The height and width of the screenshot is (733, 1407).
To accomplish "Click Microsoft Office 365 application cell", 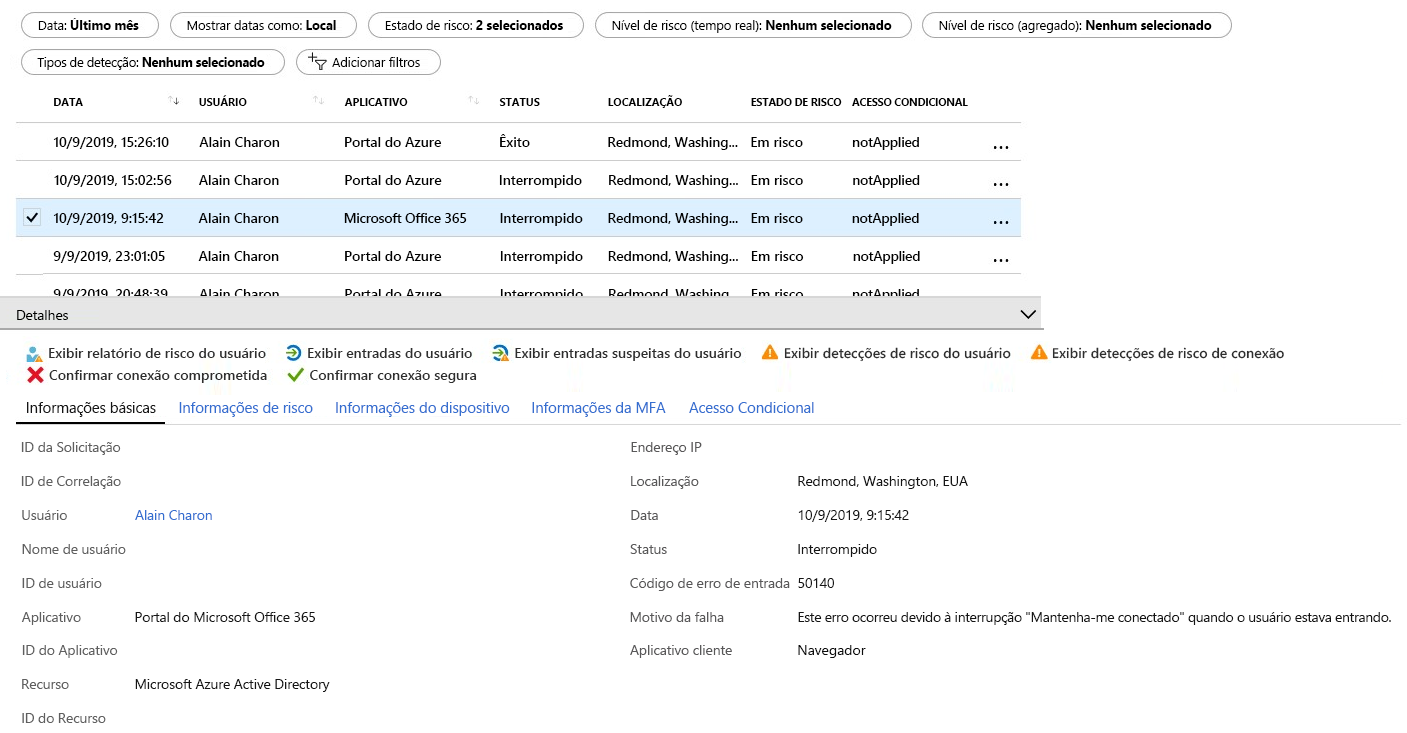I will click(x=405, y=218).
